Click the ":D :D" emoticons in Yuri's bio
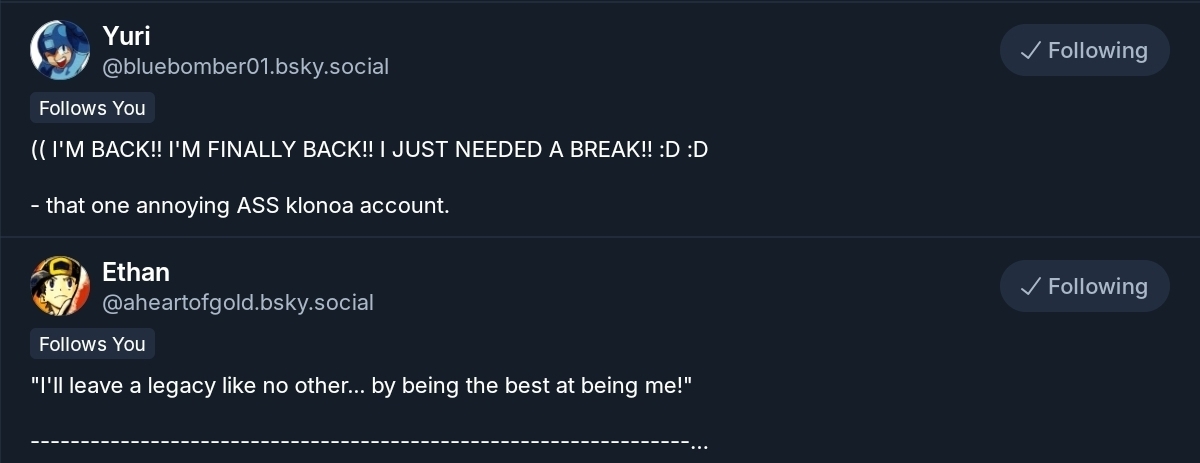Viewport: 1200px width, 463px height. [x=683, y=150]
